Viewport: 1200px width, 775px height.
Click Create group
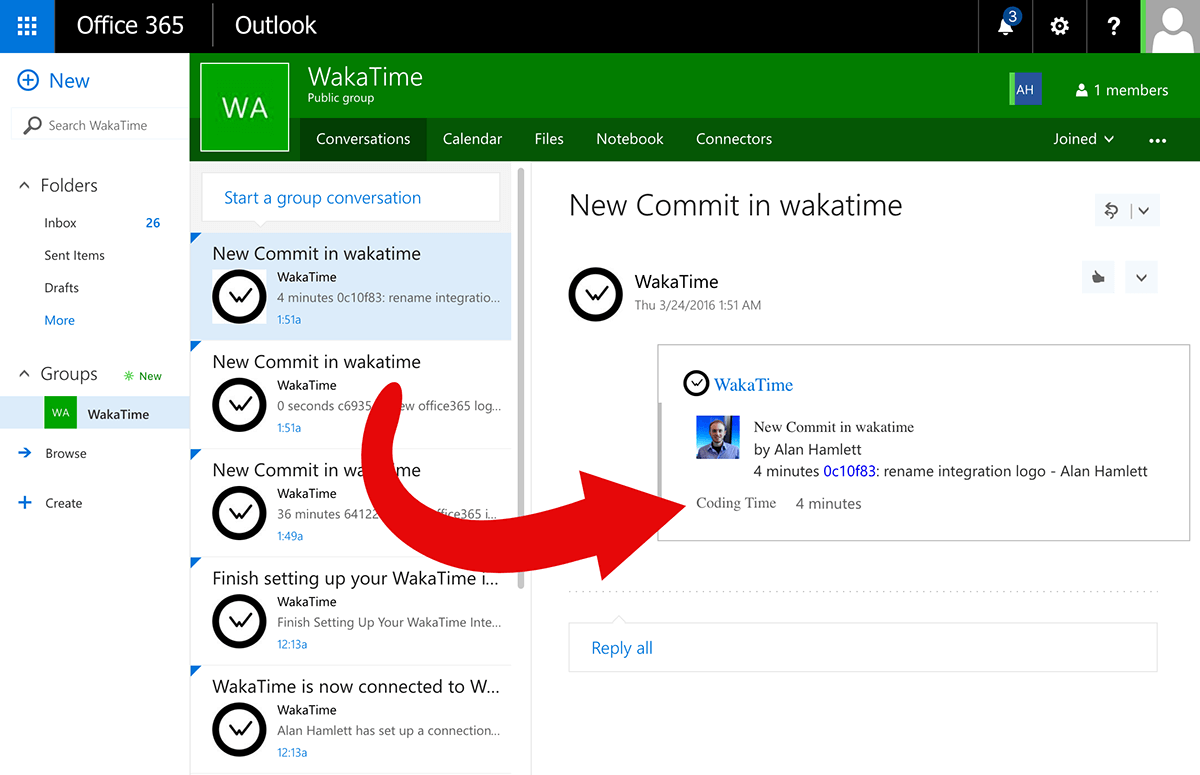point(64,503)
